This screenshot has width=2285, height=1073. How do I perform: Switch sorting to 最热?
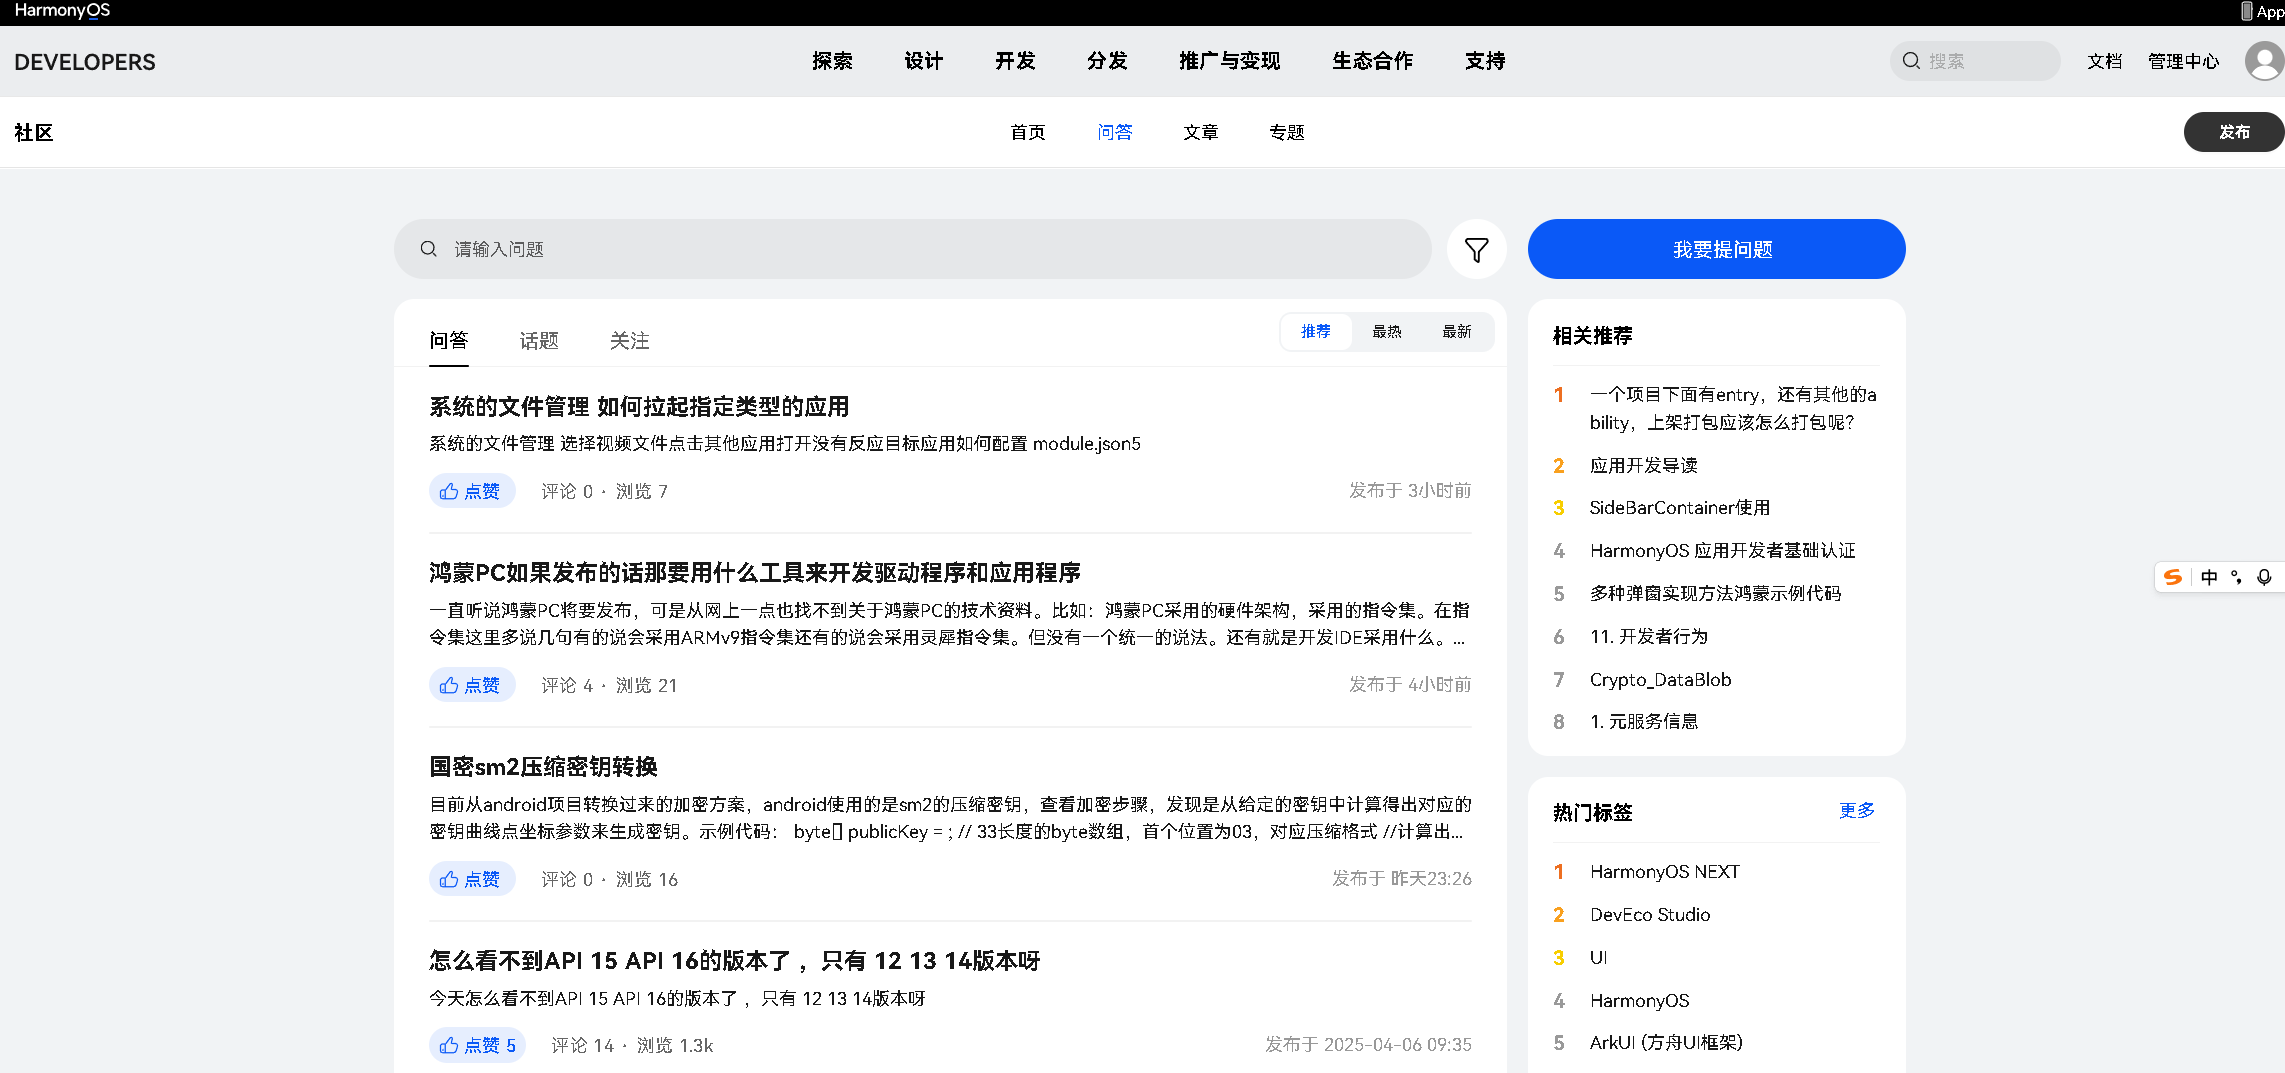coord(1387,331)
